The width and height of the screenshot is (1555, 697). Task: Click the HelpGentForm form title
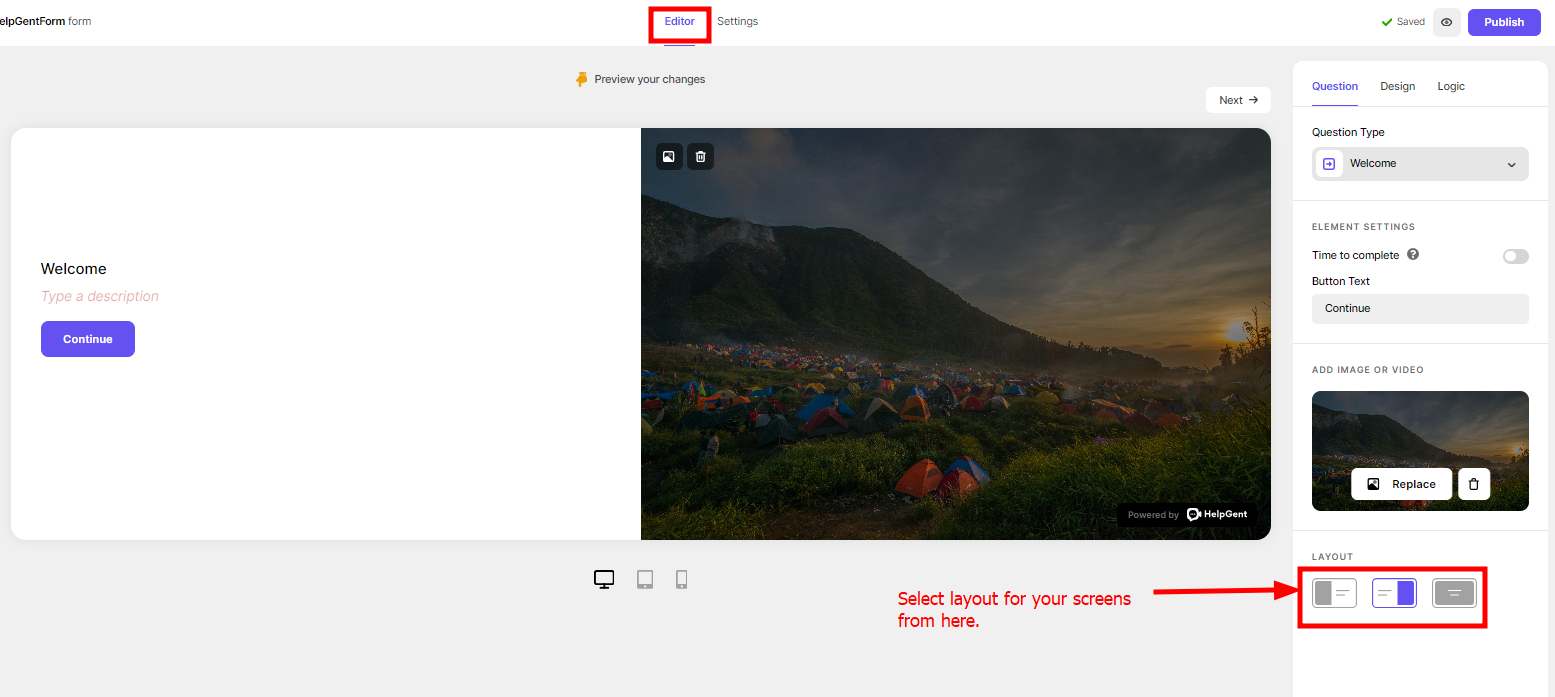pyautogui.click(x=45, y=21)
